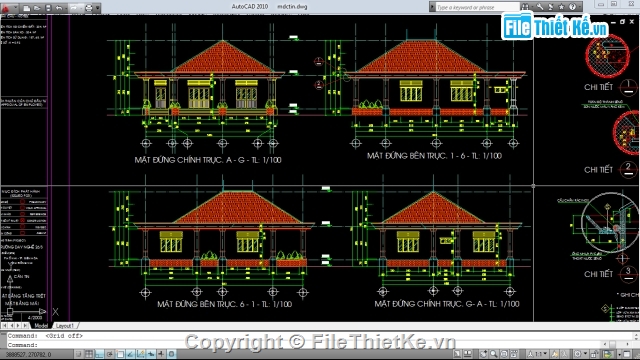Click the Workspace Switching gear icon
Viewport: 640px width, 360px height.
coord(577,354)
